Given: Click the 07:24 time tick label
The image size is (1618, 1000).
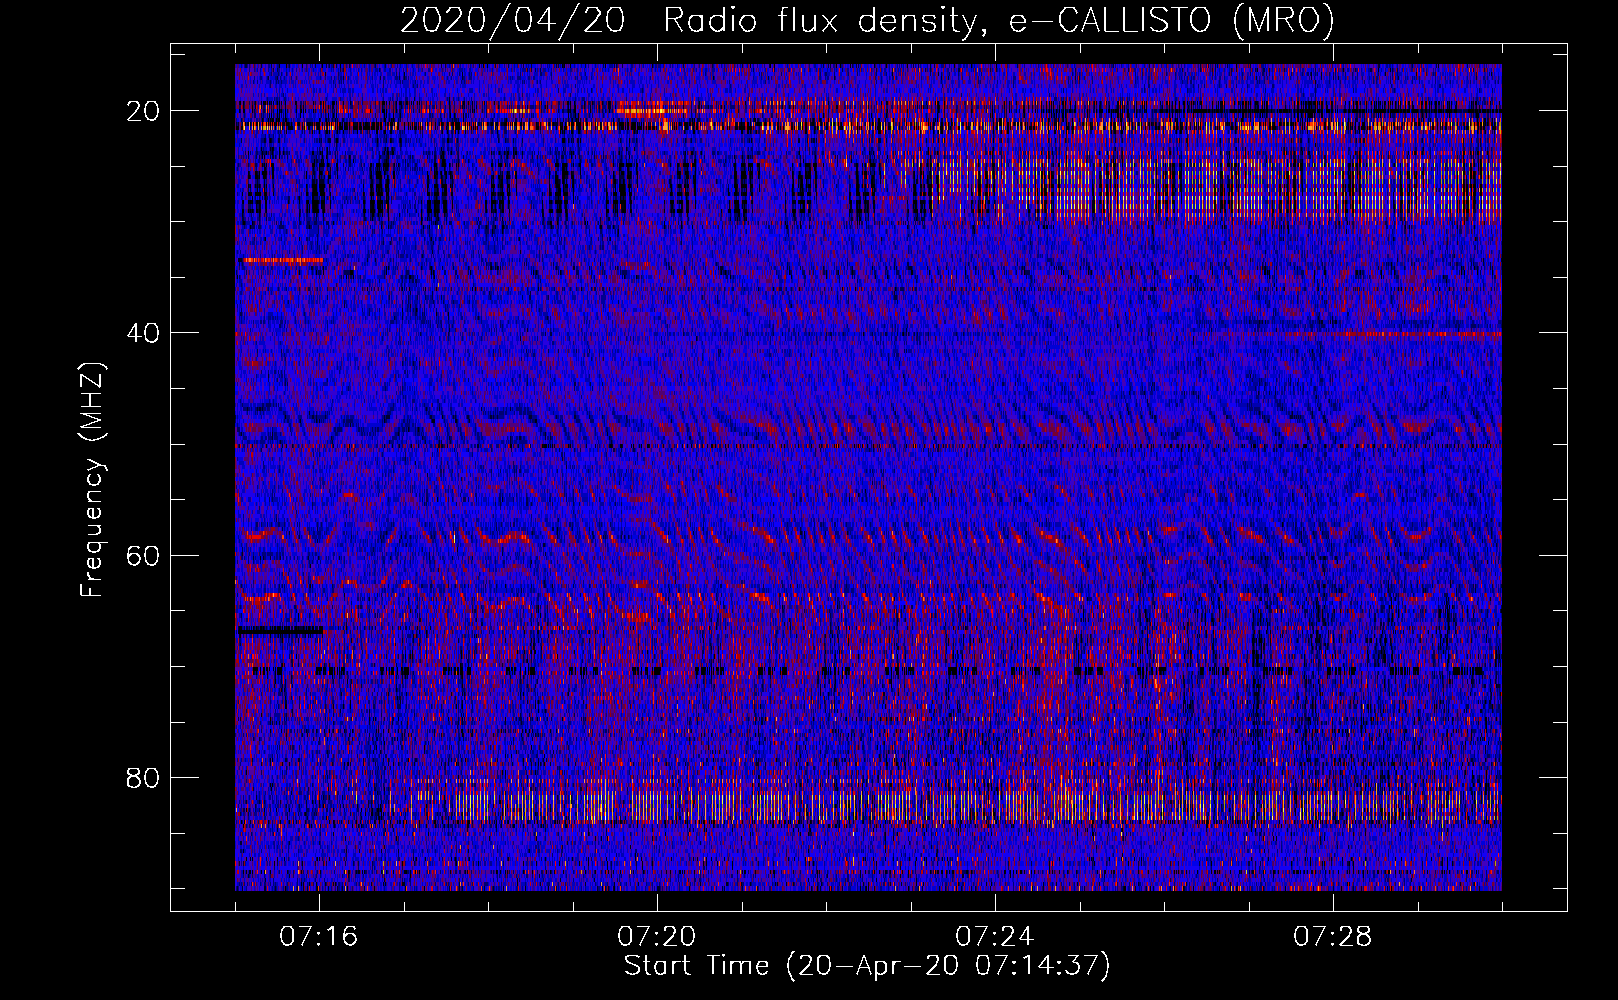Looking at the screenshot, I should tap(995, 937).
